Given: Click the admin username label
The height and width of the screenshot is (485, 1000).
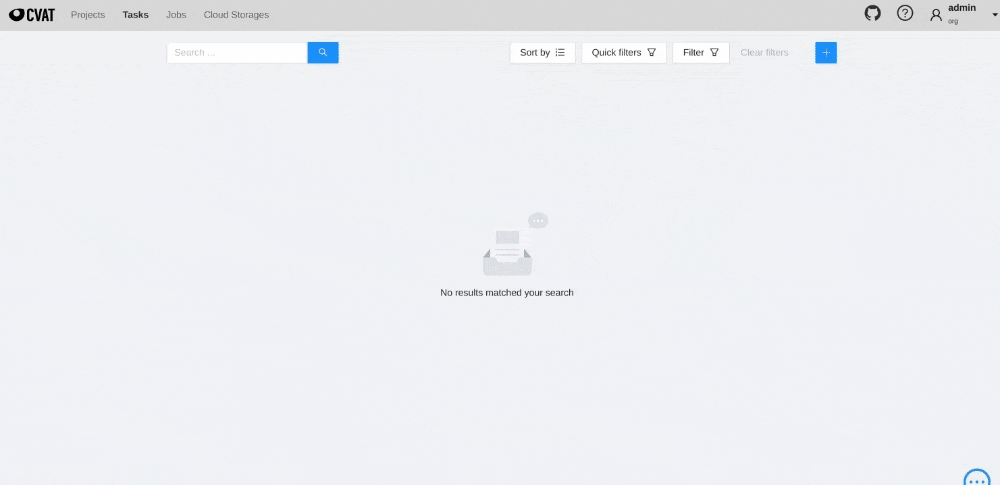Looking at the screenshot, I should [961, 8].
